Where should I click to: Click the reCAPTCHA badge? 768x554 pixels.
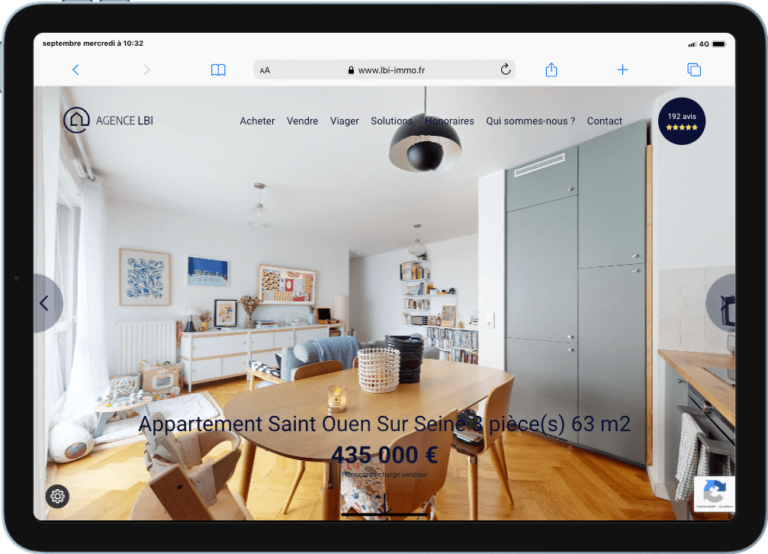tap(714, 494)
